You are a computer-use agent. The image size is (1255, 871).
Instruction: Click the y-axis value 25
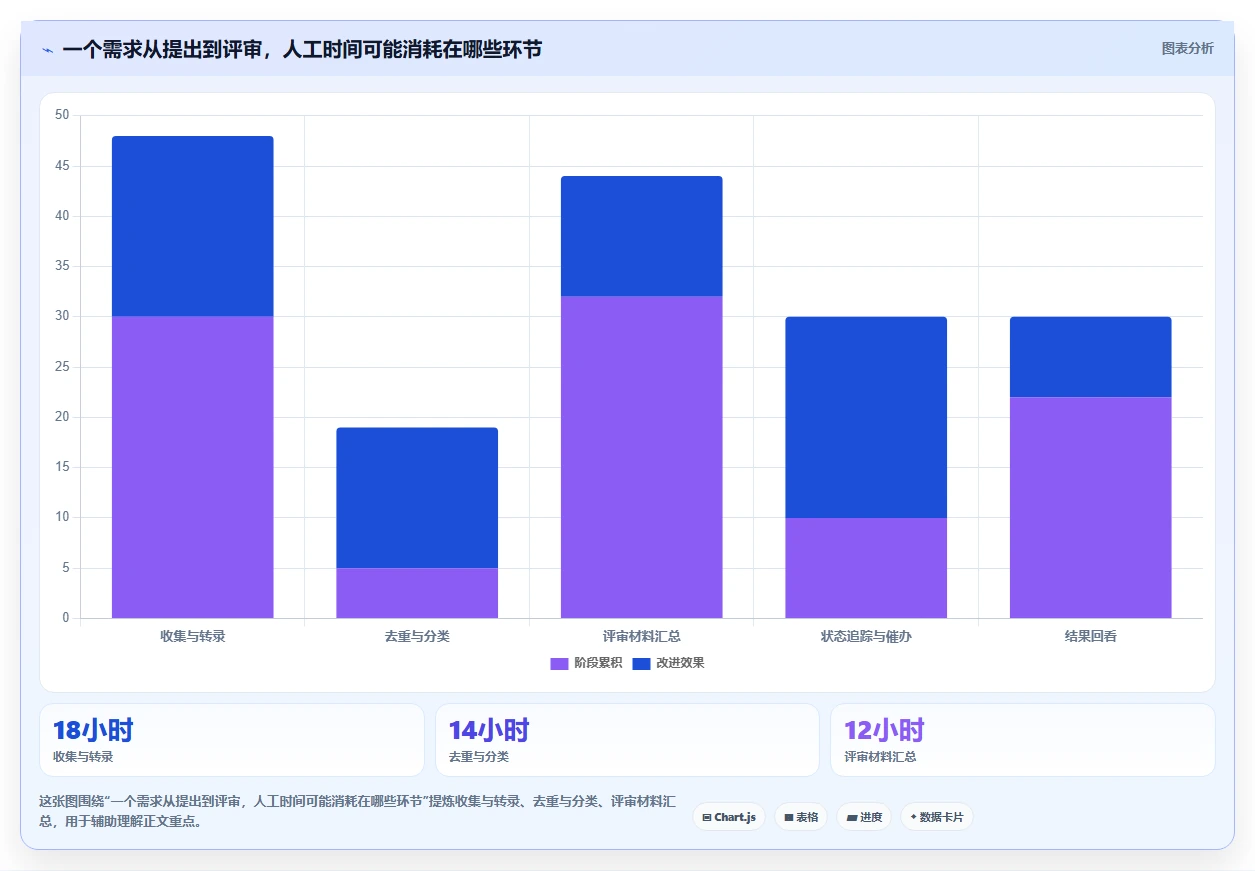62,367
